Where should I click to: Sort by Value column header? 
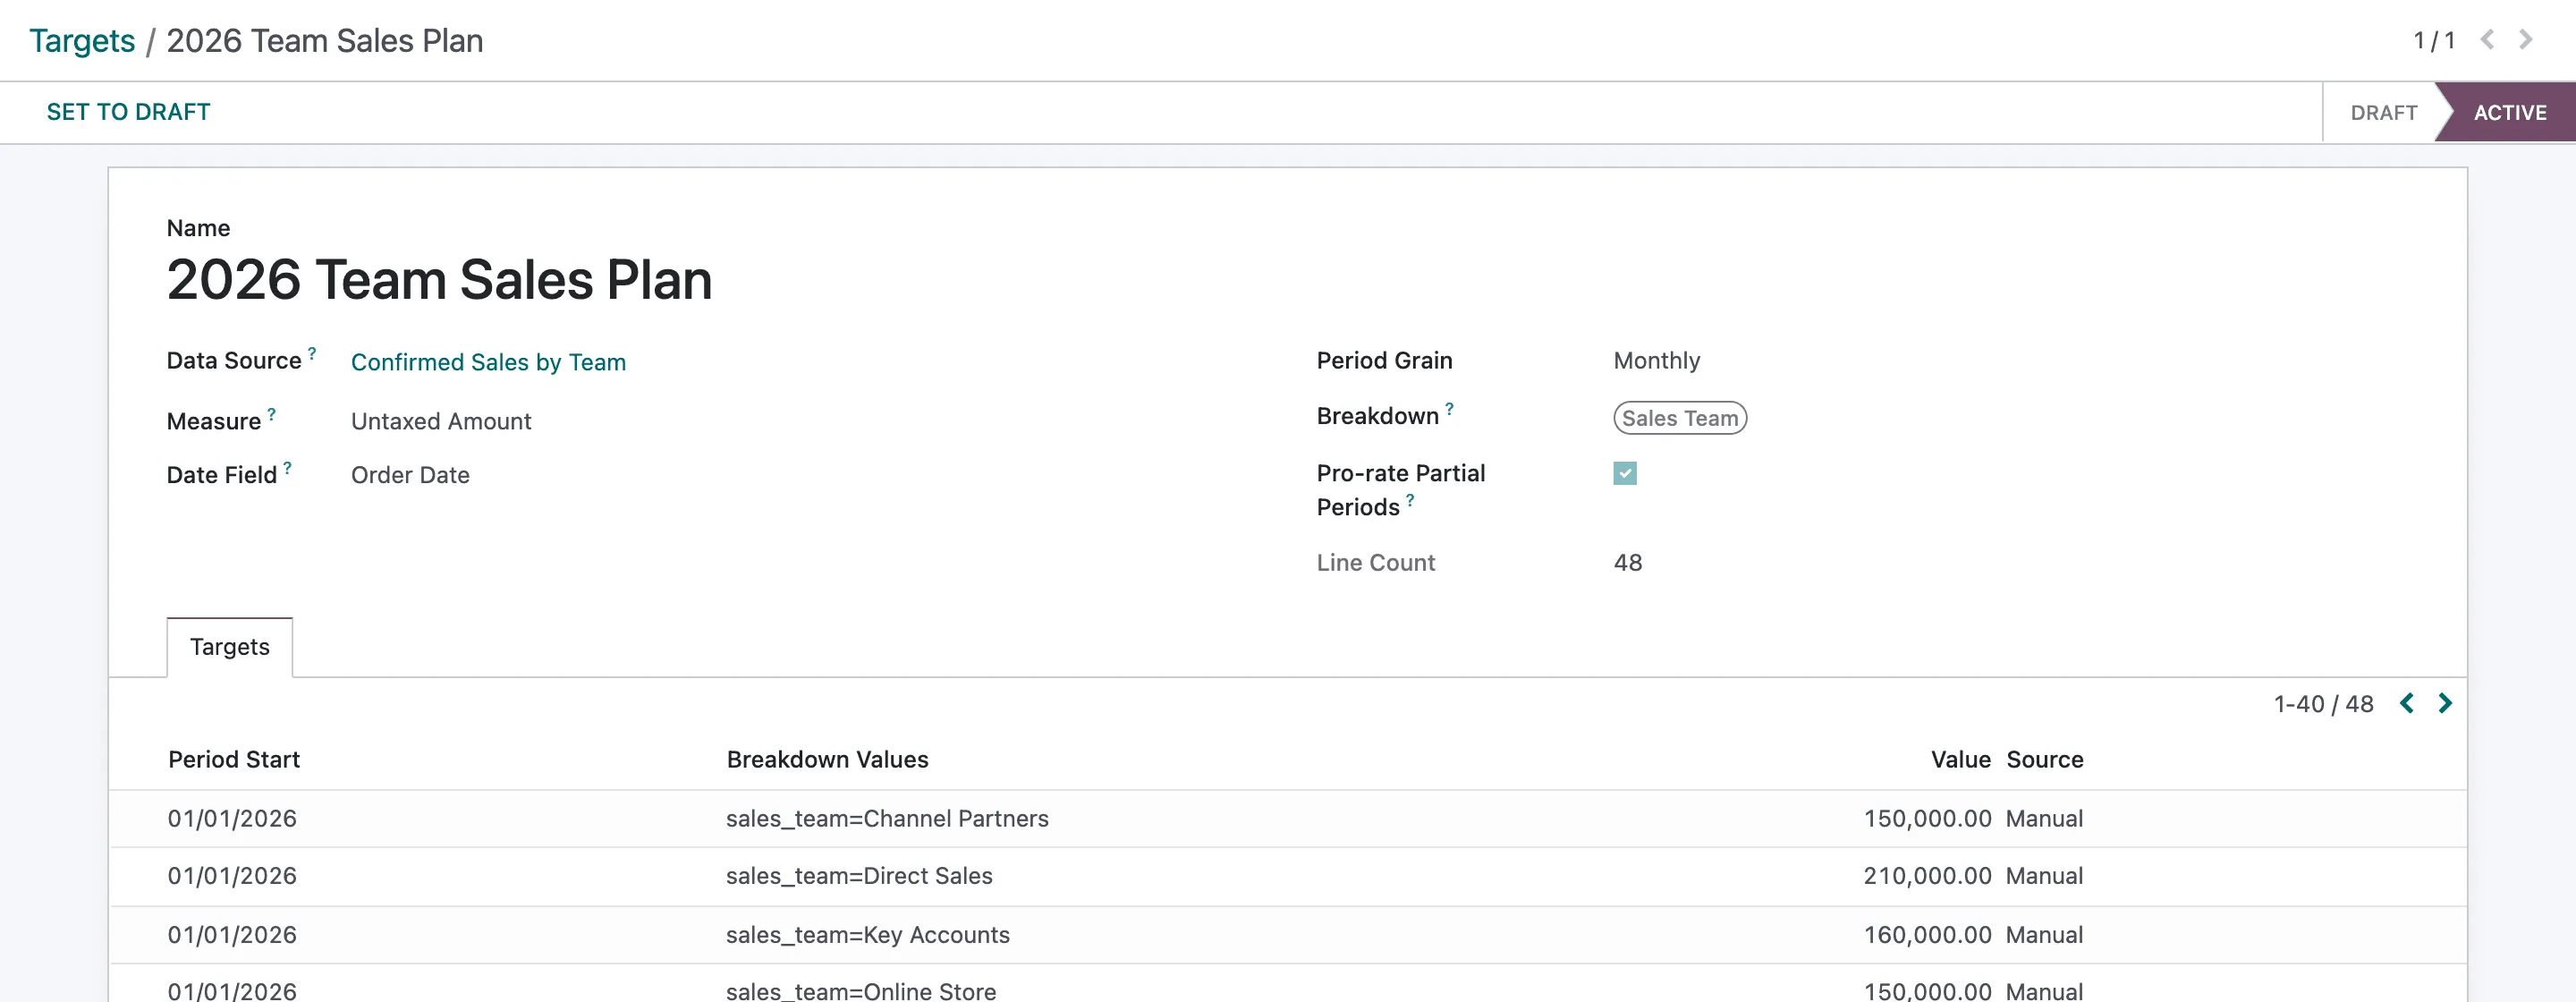1960,760
